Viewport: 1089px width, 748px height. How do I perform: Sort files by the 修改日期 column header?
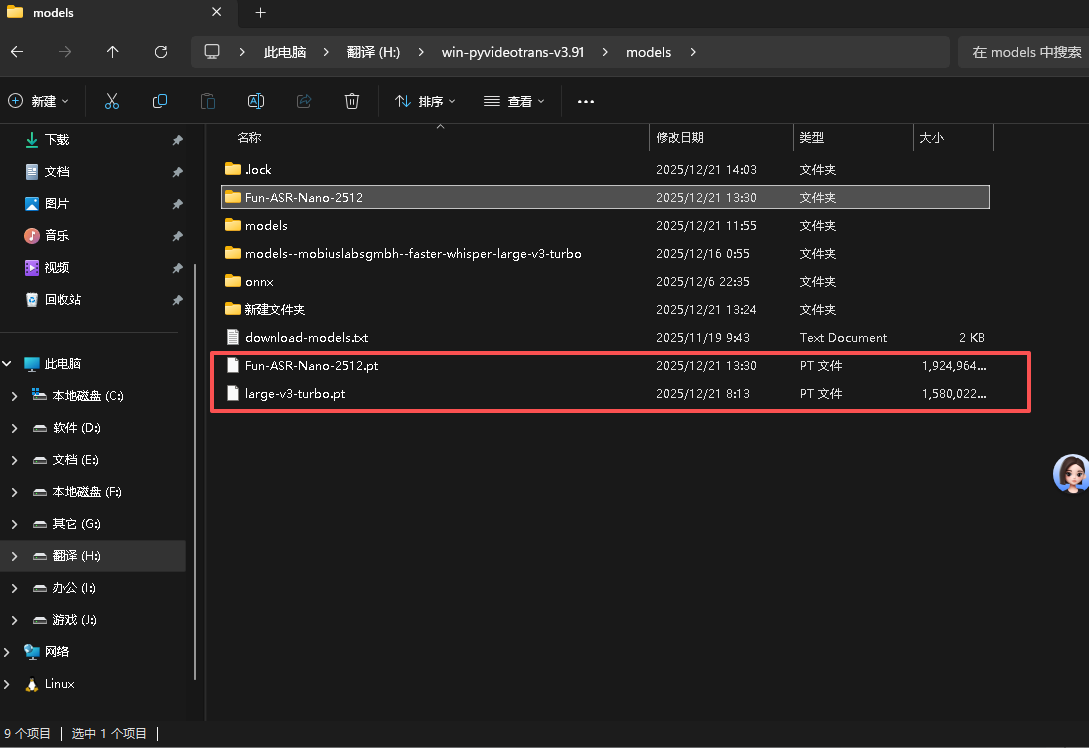[680, 137]
